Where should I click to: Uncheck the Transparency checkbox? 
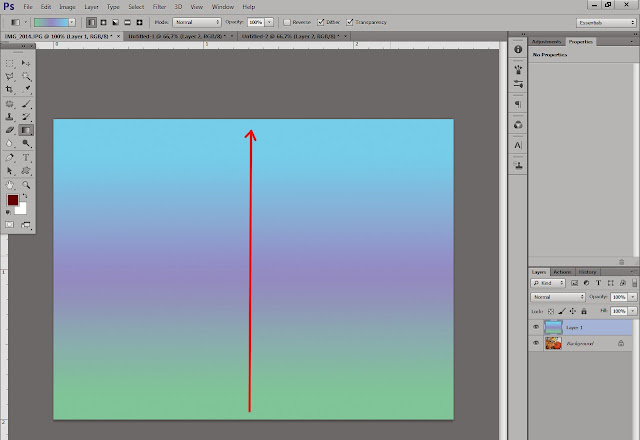350,22
